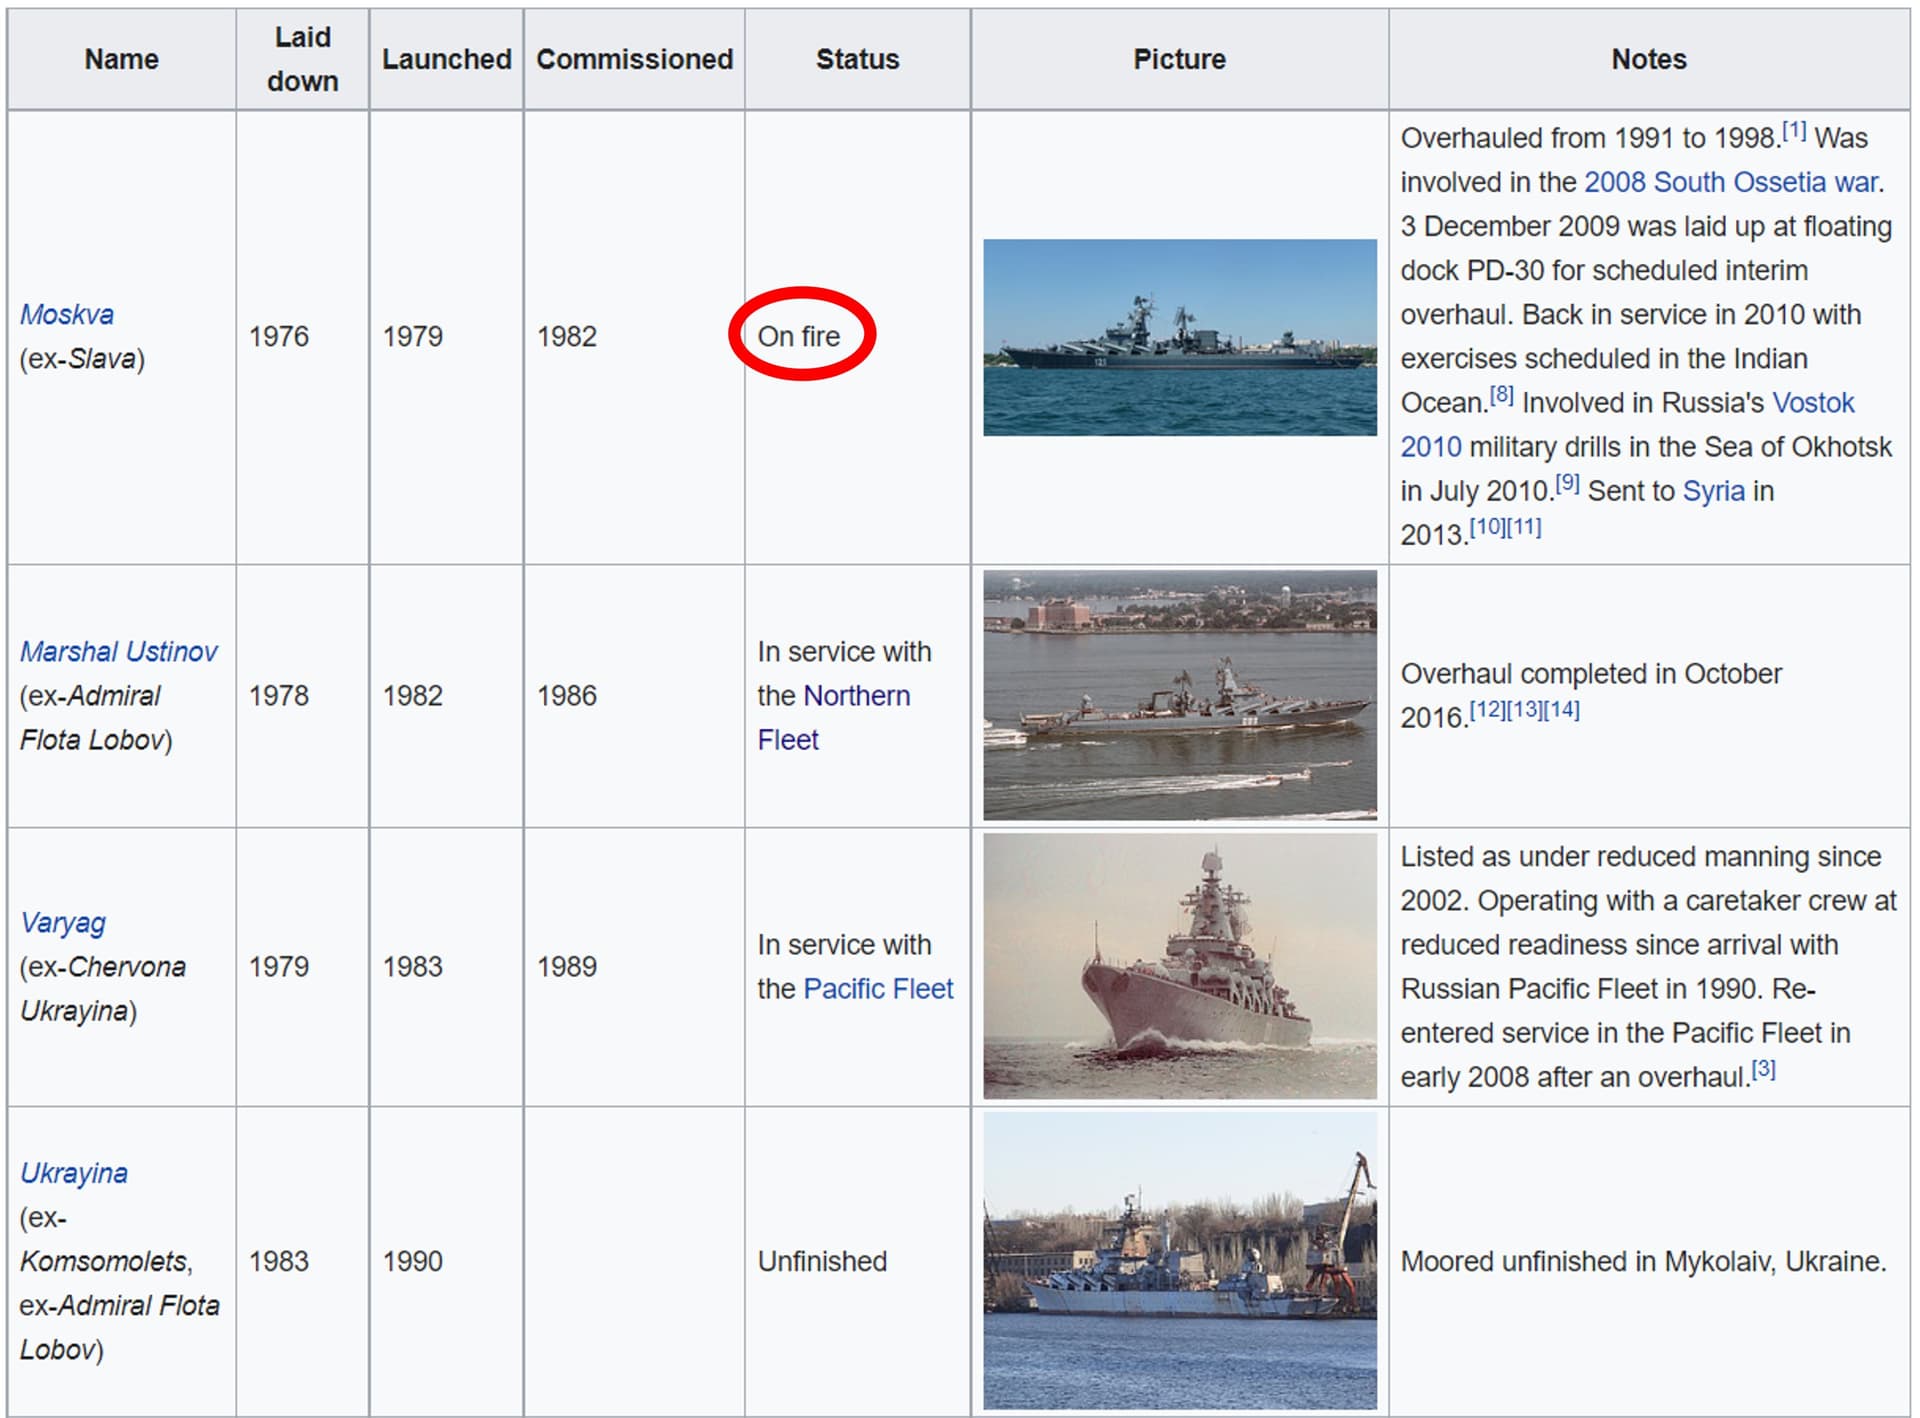
Task: Open citation [8] after Indian Ocean
Action: point(1501,394)
